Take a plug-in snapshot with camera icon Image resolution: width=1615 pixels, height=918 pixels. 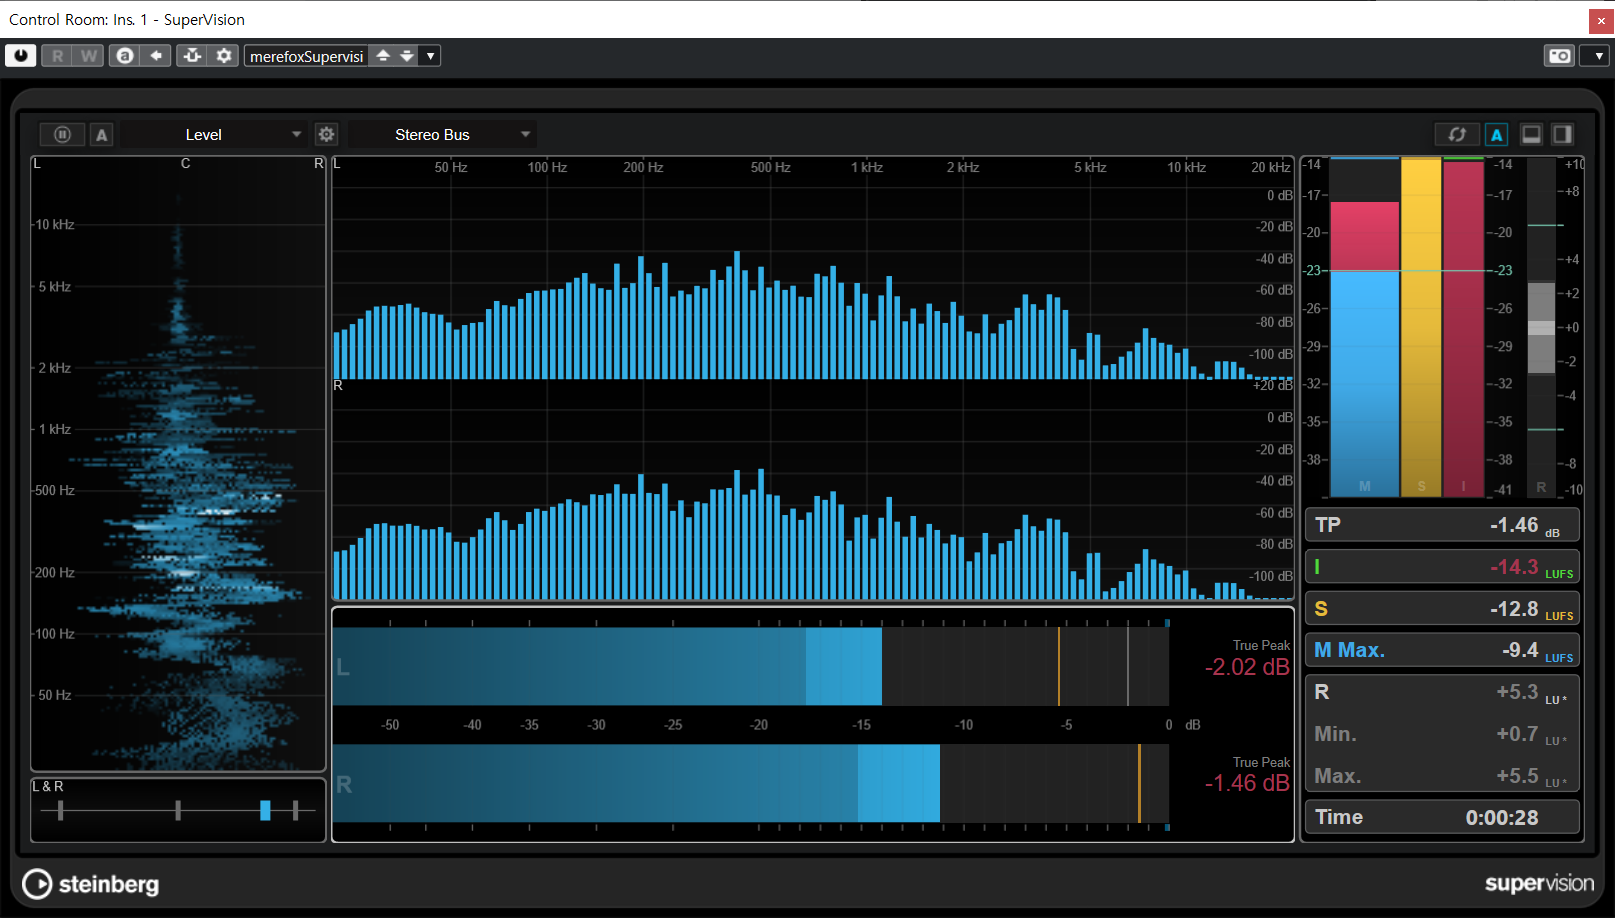click(1559, 56)
